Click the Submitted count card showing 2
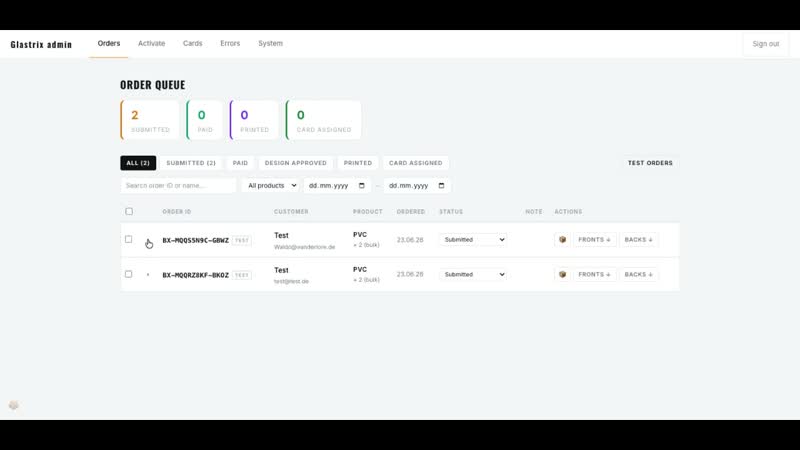This screenshot has height=450, width=800. coord(150,120)
